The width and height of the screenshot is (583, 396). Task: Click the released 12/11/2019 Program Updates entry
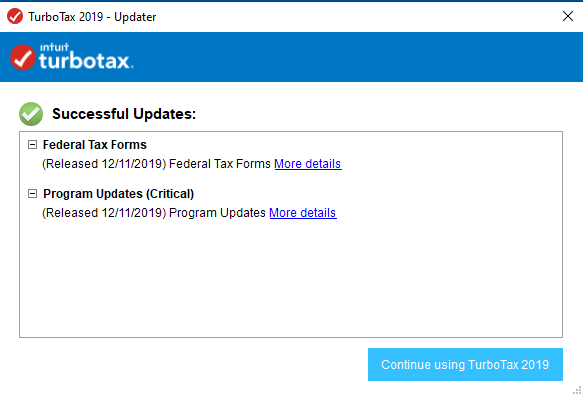click(154, 213)
